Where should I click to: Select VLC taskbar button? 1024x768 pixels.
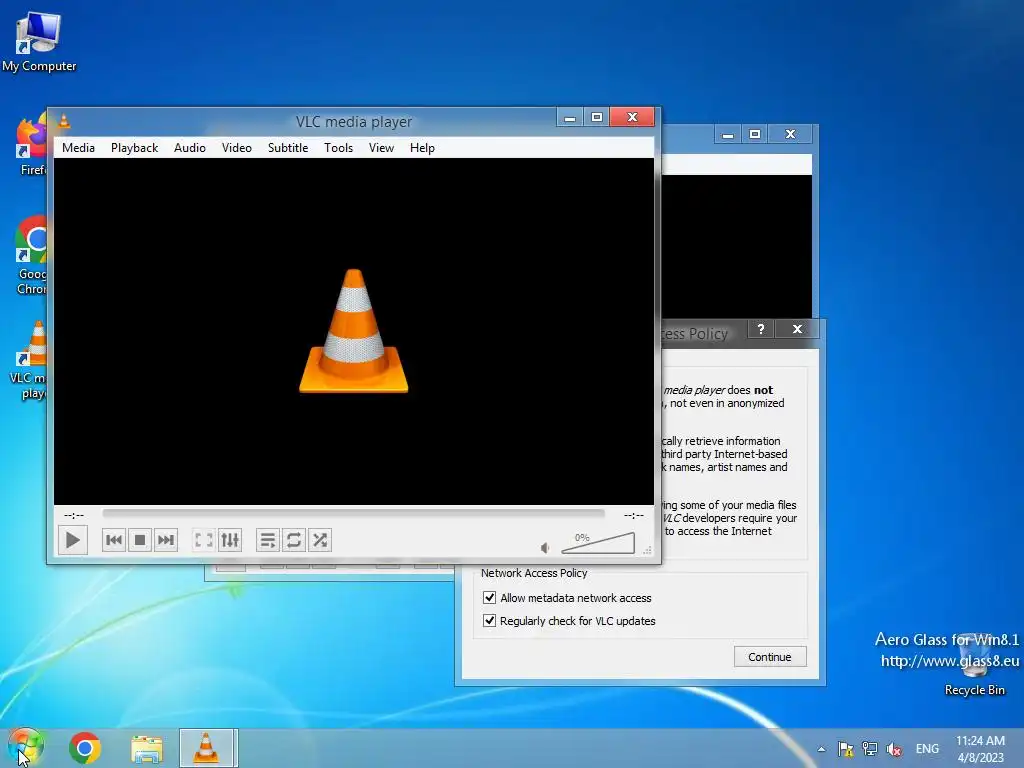tap(206, 748)
